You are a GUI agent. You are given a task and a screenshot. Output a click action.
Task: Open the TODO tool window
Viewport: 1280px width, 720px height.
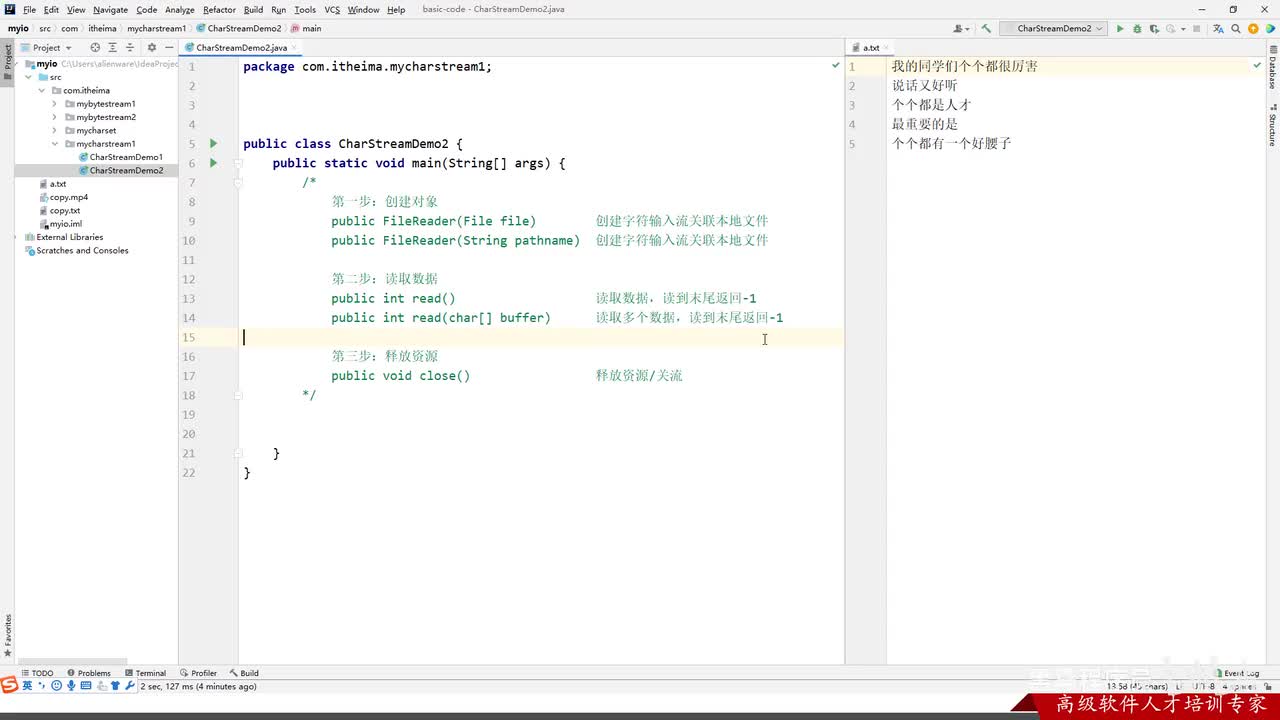37,673
